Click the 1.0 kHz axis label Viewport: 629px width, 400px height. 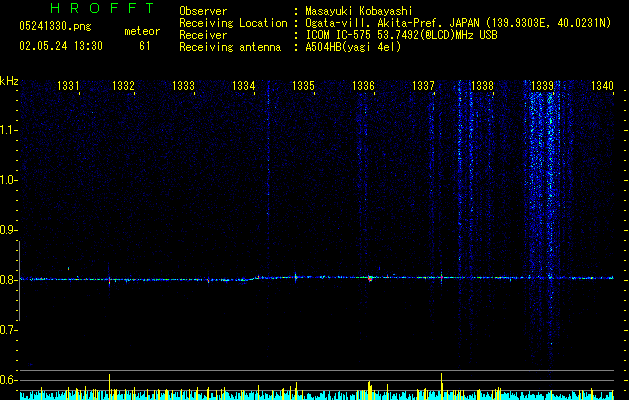tap(9, 180)
